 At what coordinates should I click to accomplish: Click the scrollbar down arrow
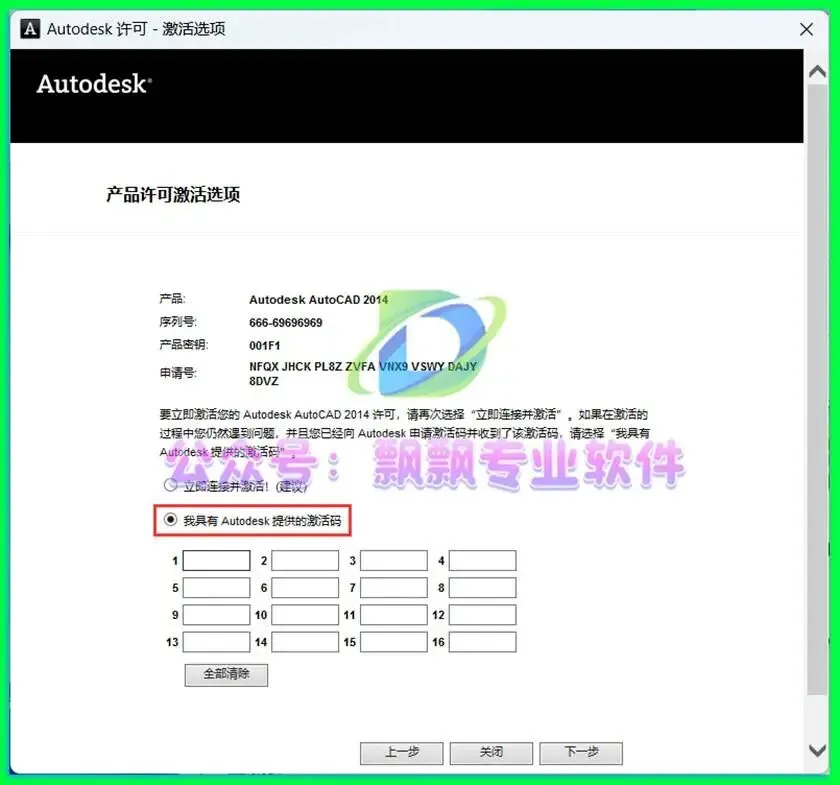tap(817, 750)
